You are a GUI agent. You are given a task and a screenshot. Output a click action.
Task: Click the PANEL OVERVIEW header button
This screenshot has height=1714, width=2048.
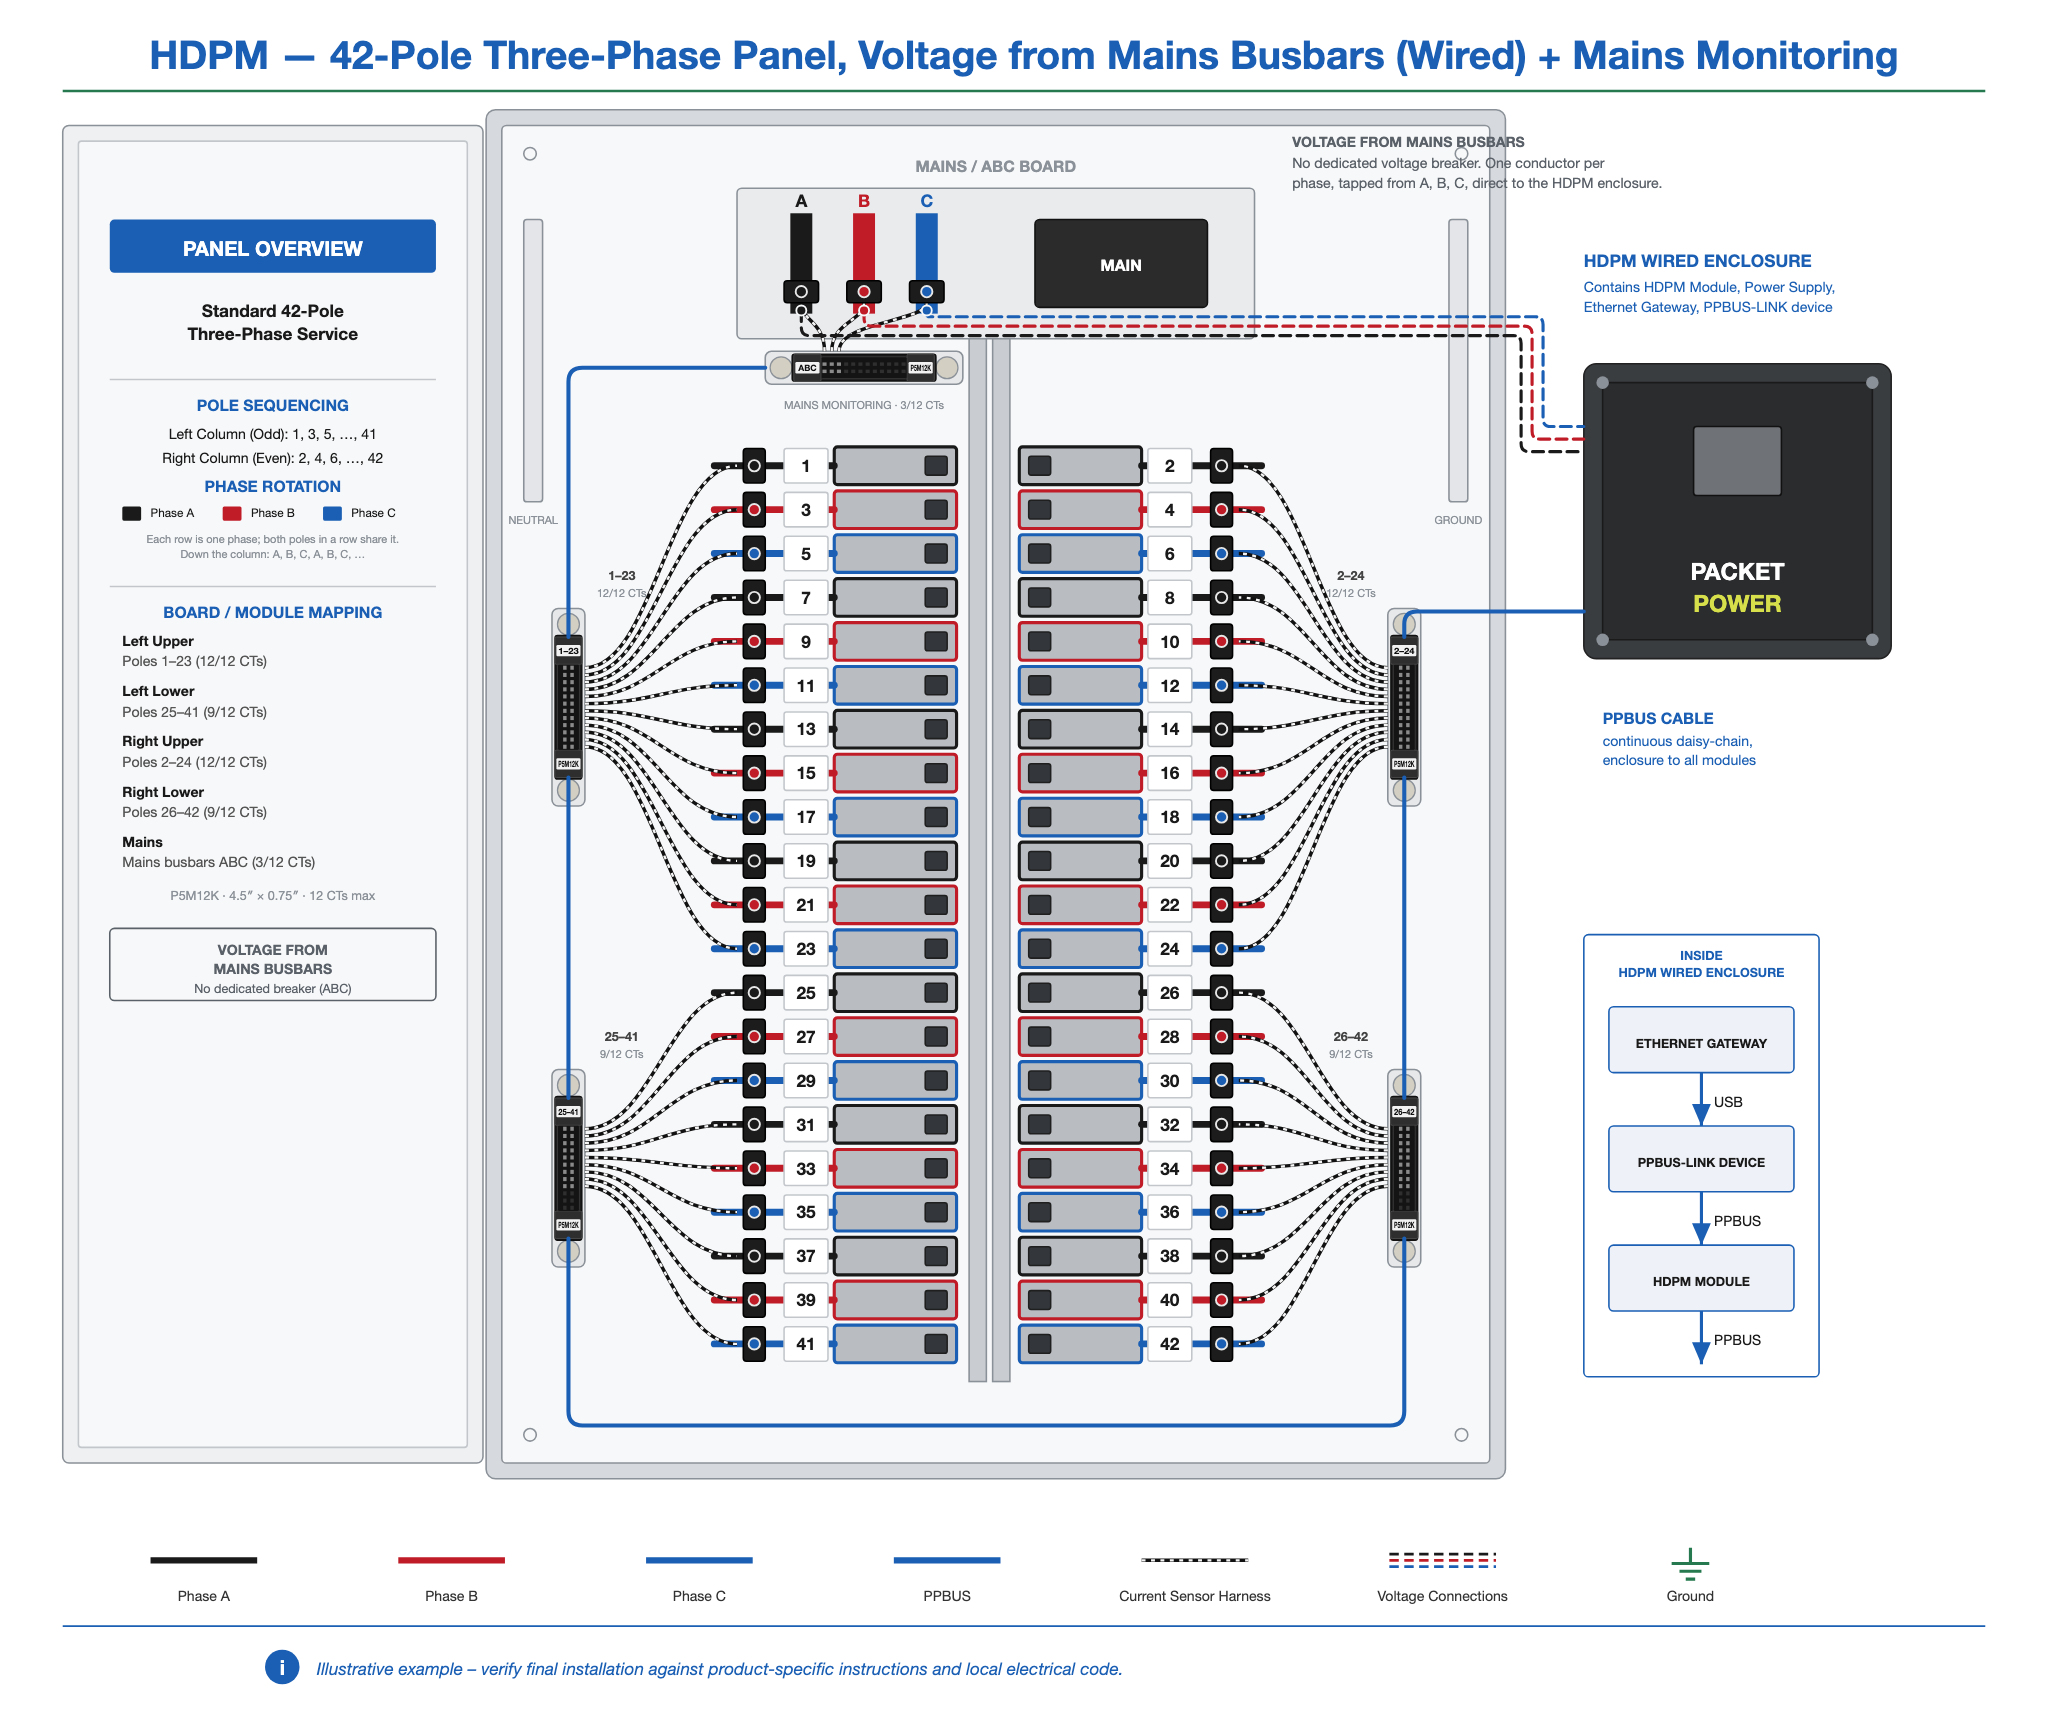[272, 247]
